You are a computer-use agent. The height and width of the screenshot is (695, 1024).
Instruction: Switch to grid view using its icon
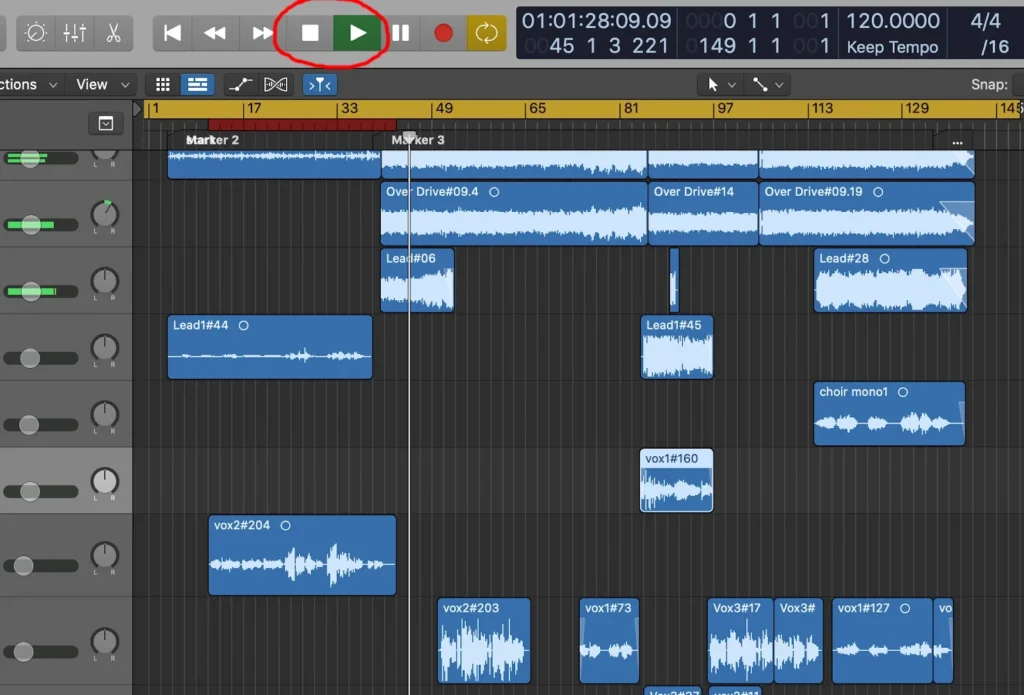tap(162, 84)
